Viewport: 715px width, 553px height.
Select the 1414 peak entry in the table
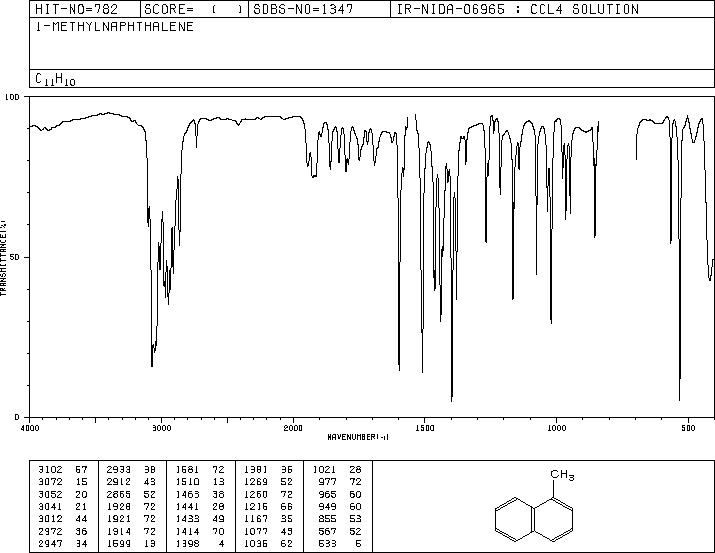(x=200, y=532)
